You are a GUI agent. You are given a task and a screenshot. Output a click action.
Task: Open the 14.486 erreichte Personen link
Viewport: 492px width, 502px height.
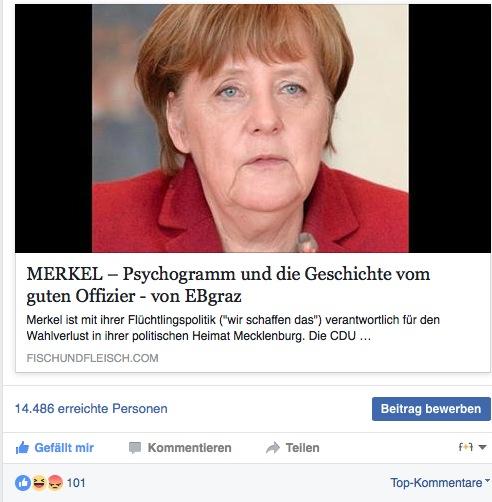pyautogui.click(x=91, y=409)
